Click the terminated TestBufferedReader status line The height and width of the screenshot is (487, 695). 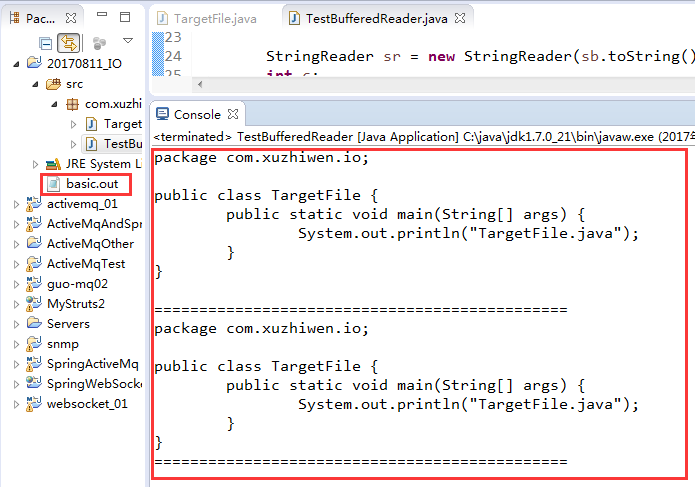tap(424, 137)
